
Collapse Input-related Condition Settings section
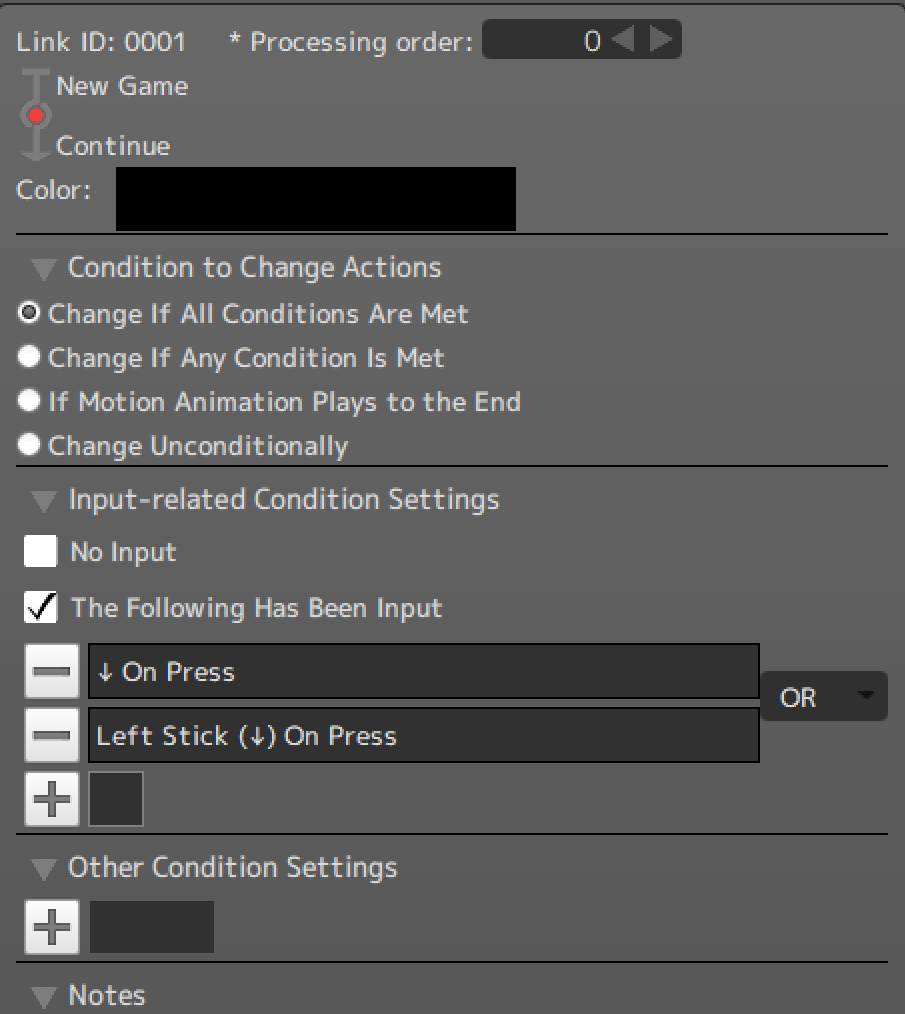(x=43, y=500)
